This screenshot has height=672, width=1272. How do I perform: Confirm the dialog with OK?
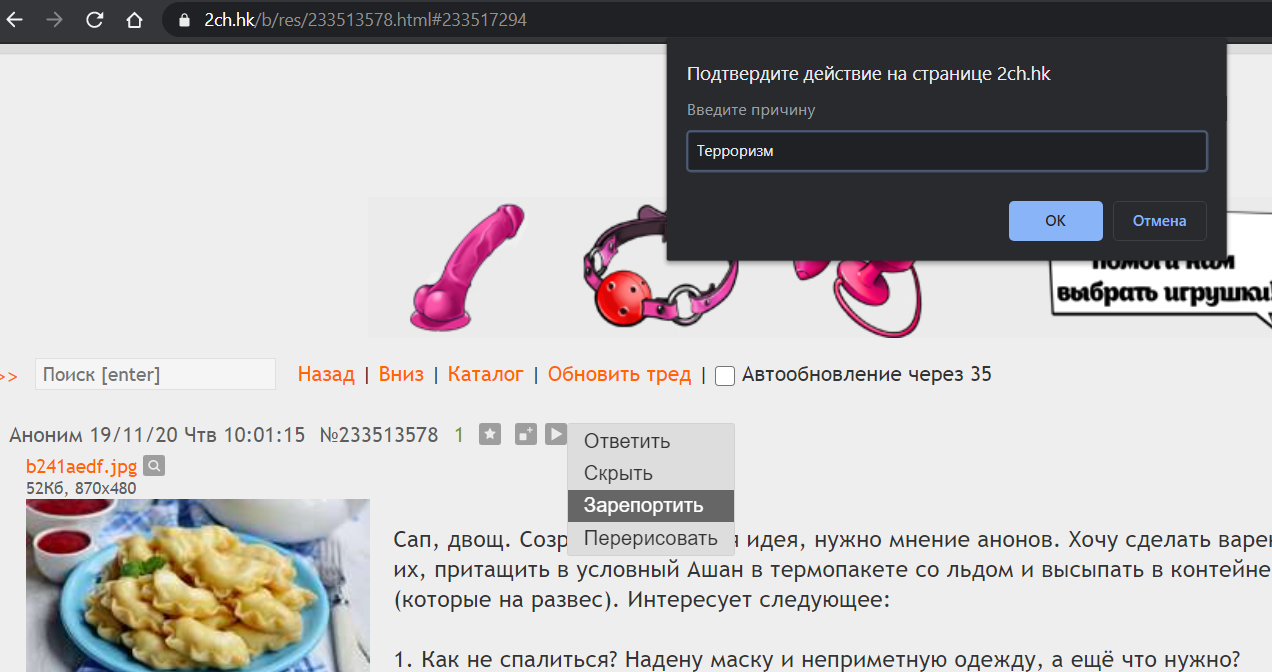click(1055, 221)
